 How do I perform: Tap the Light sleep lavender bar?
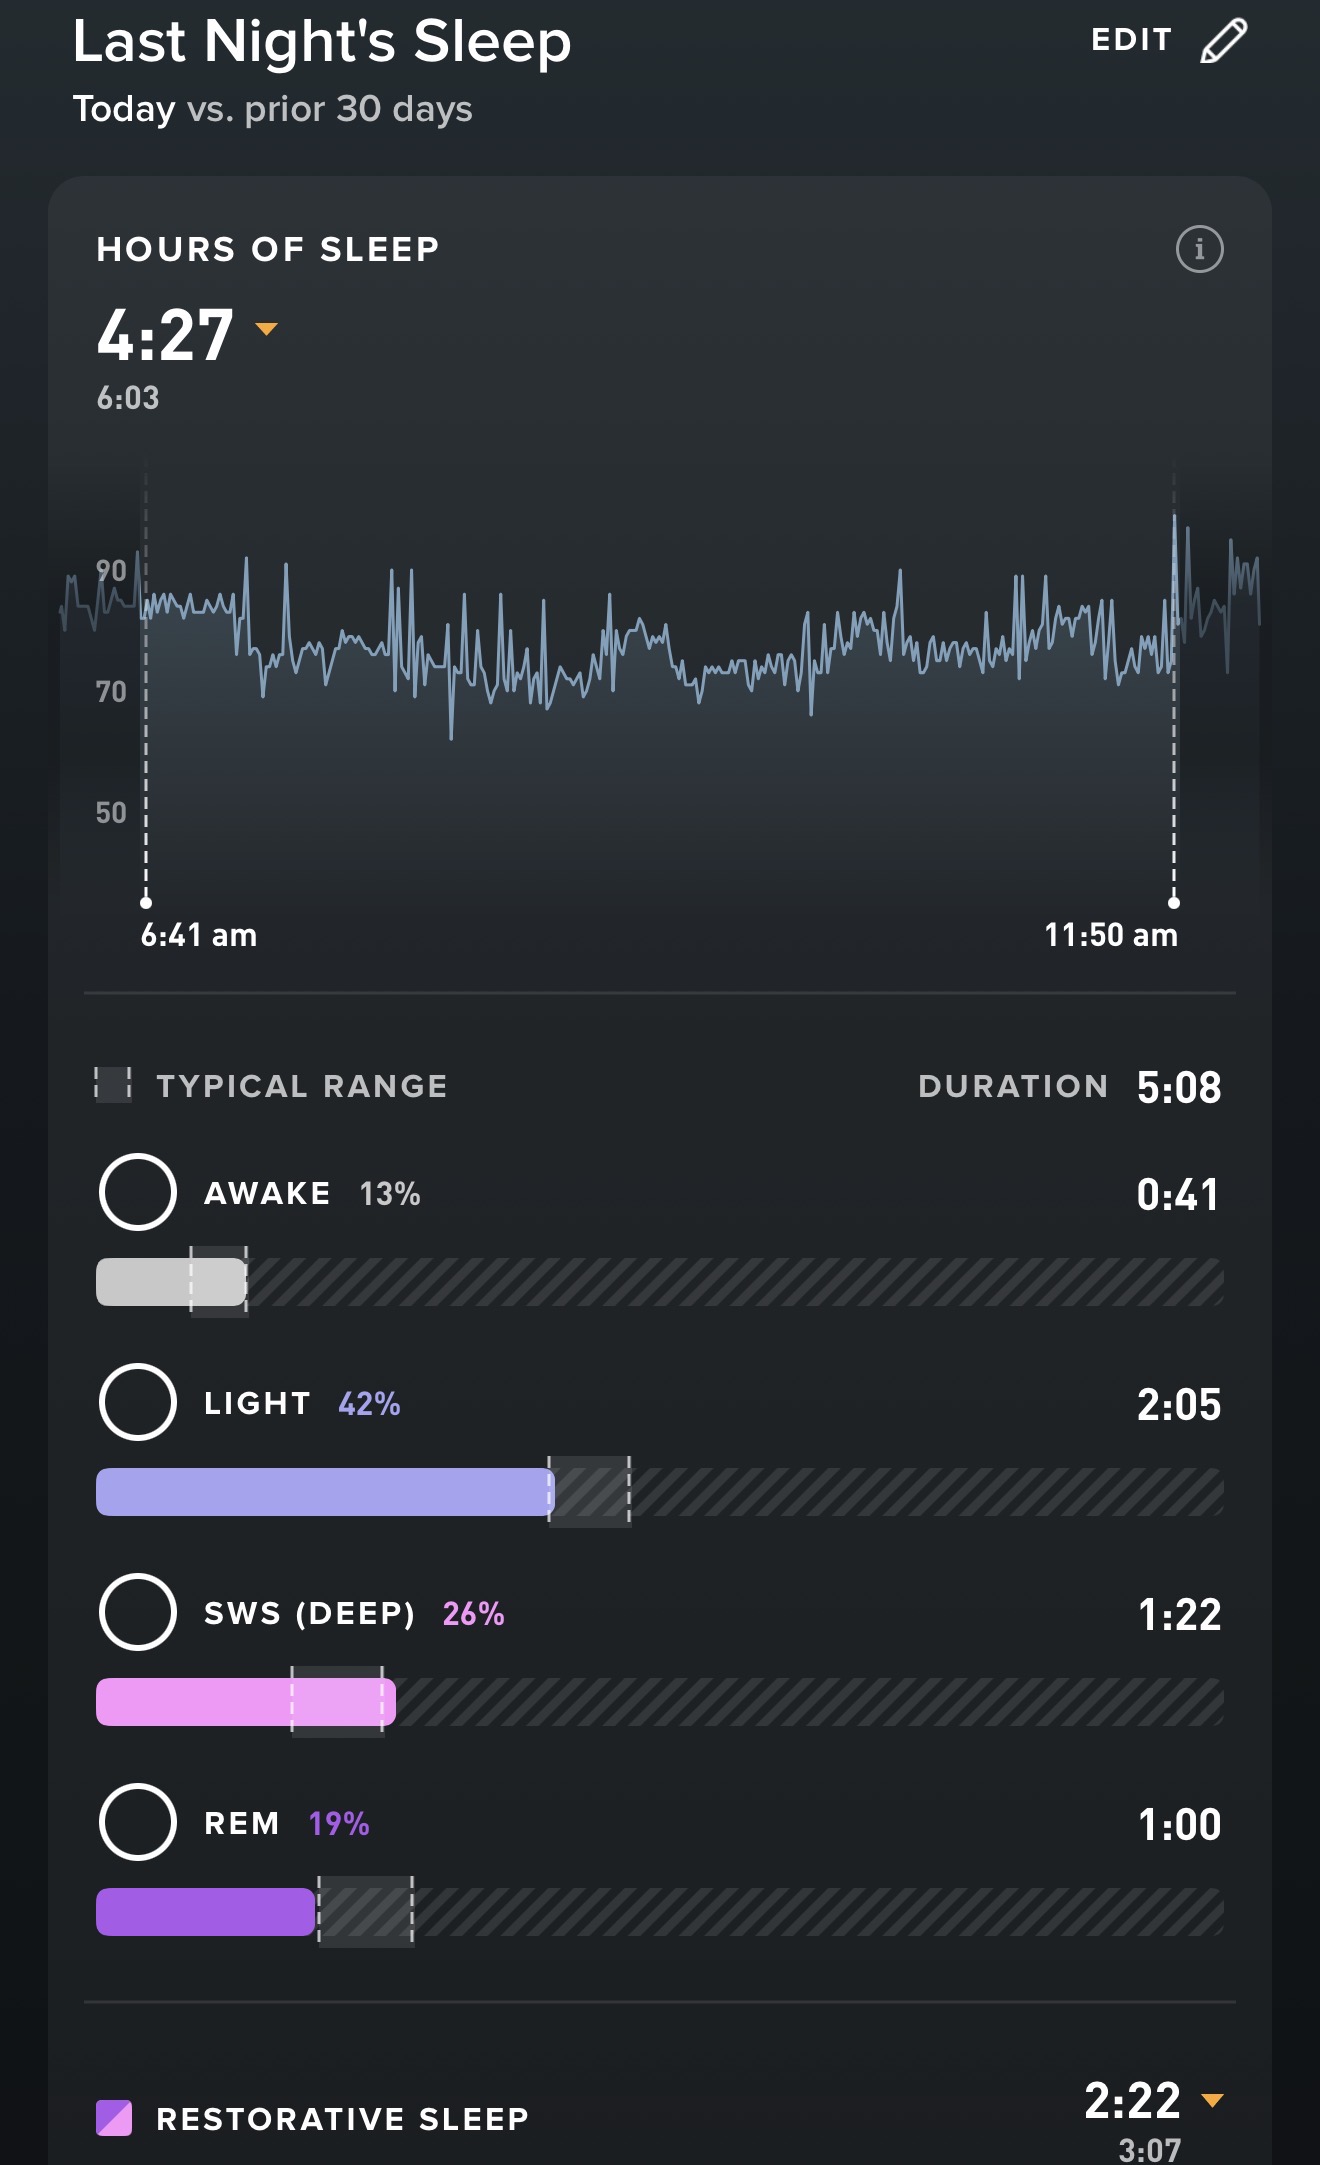pyautogui.click(x=324, y=1492)
